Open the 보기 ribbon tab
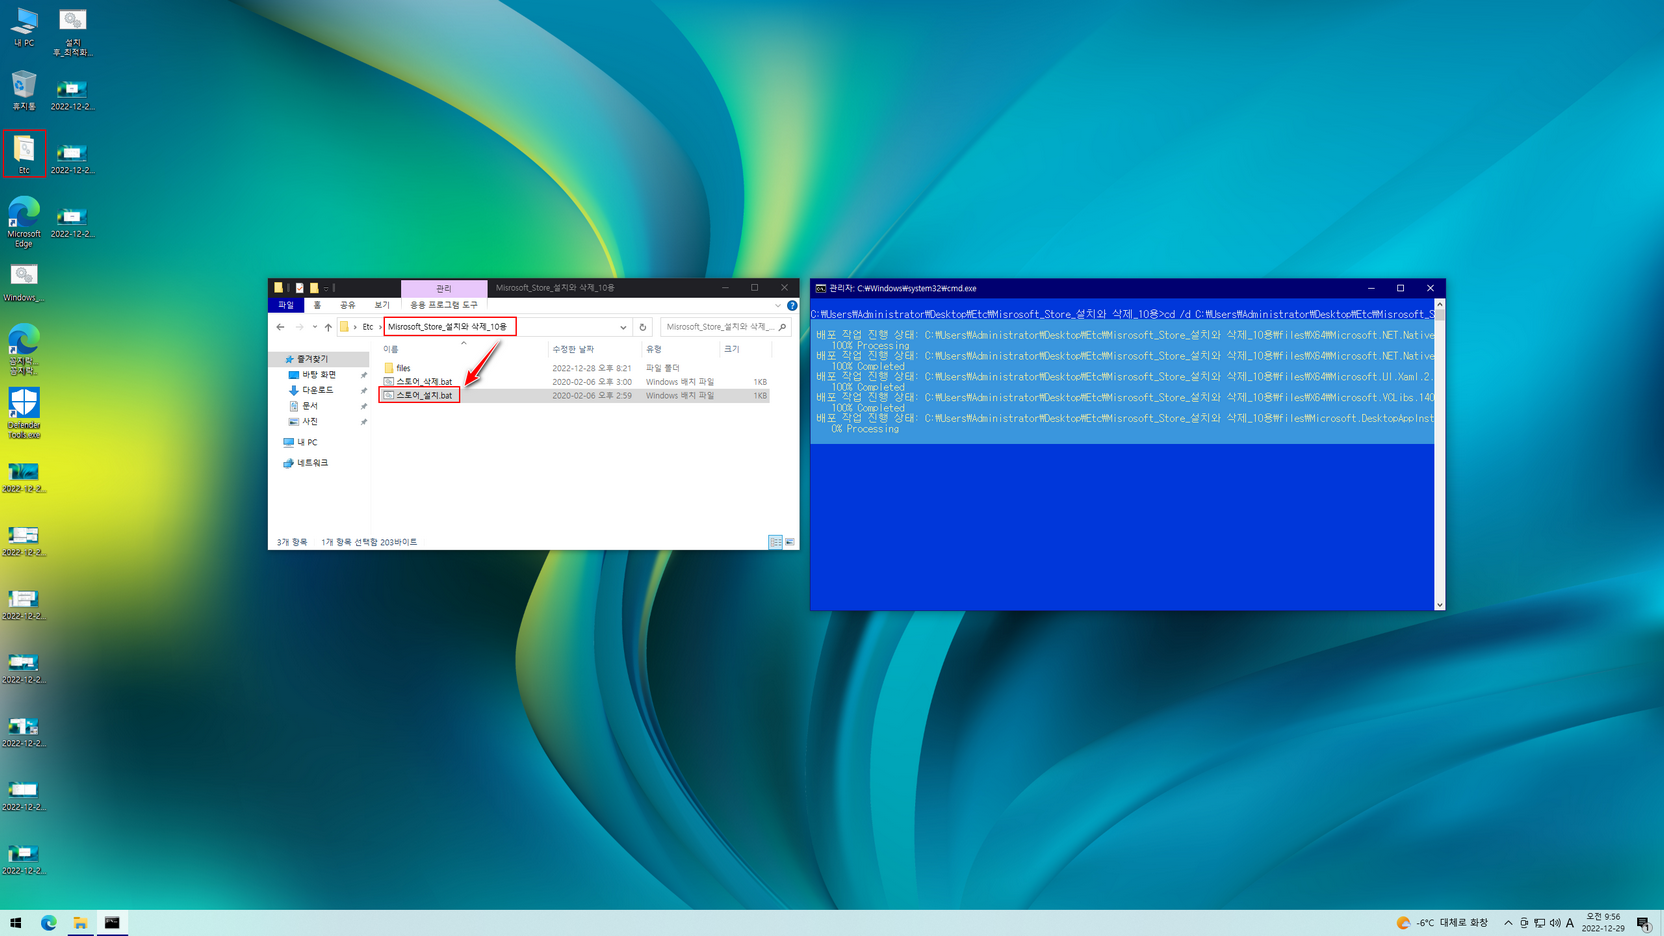This screenshot has height=936, width=1664. pyautogui.click(x=381, y=305)
